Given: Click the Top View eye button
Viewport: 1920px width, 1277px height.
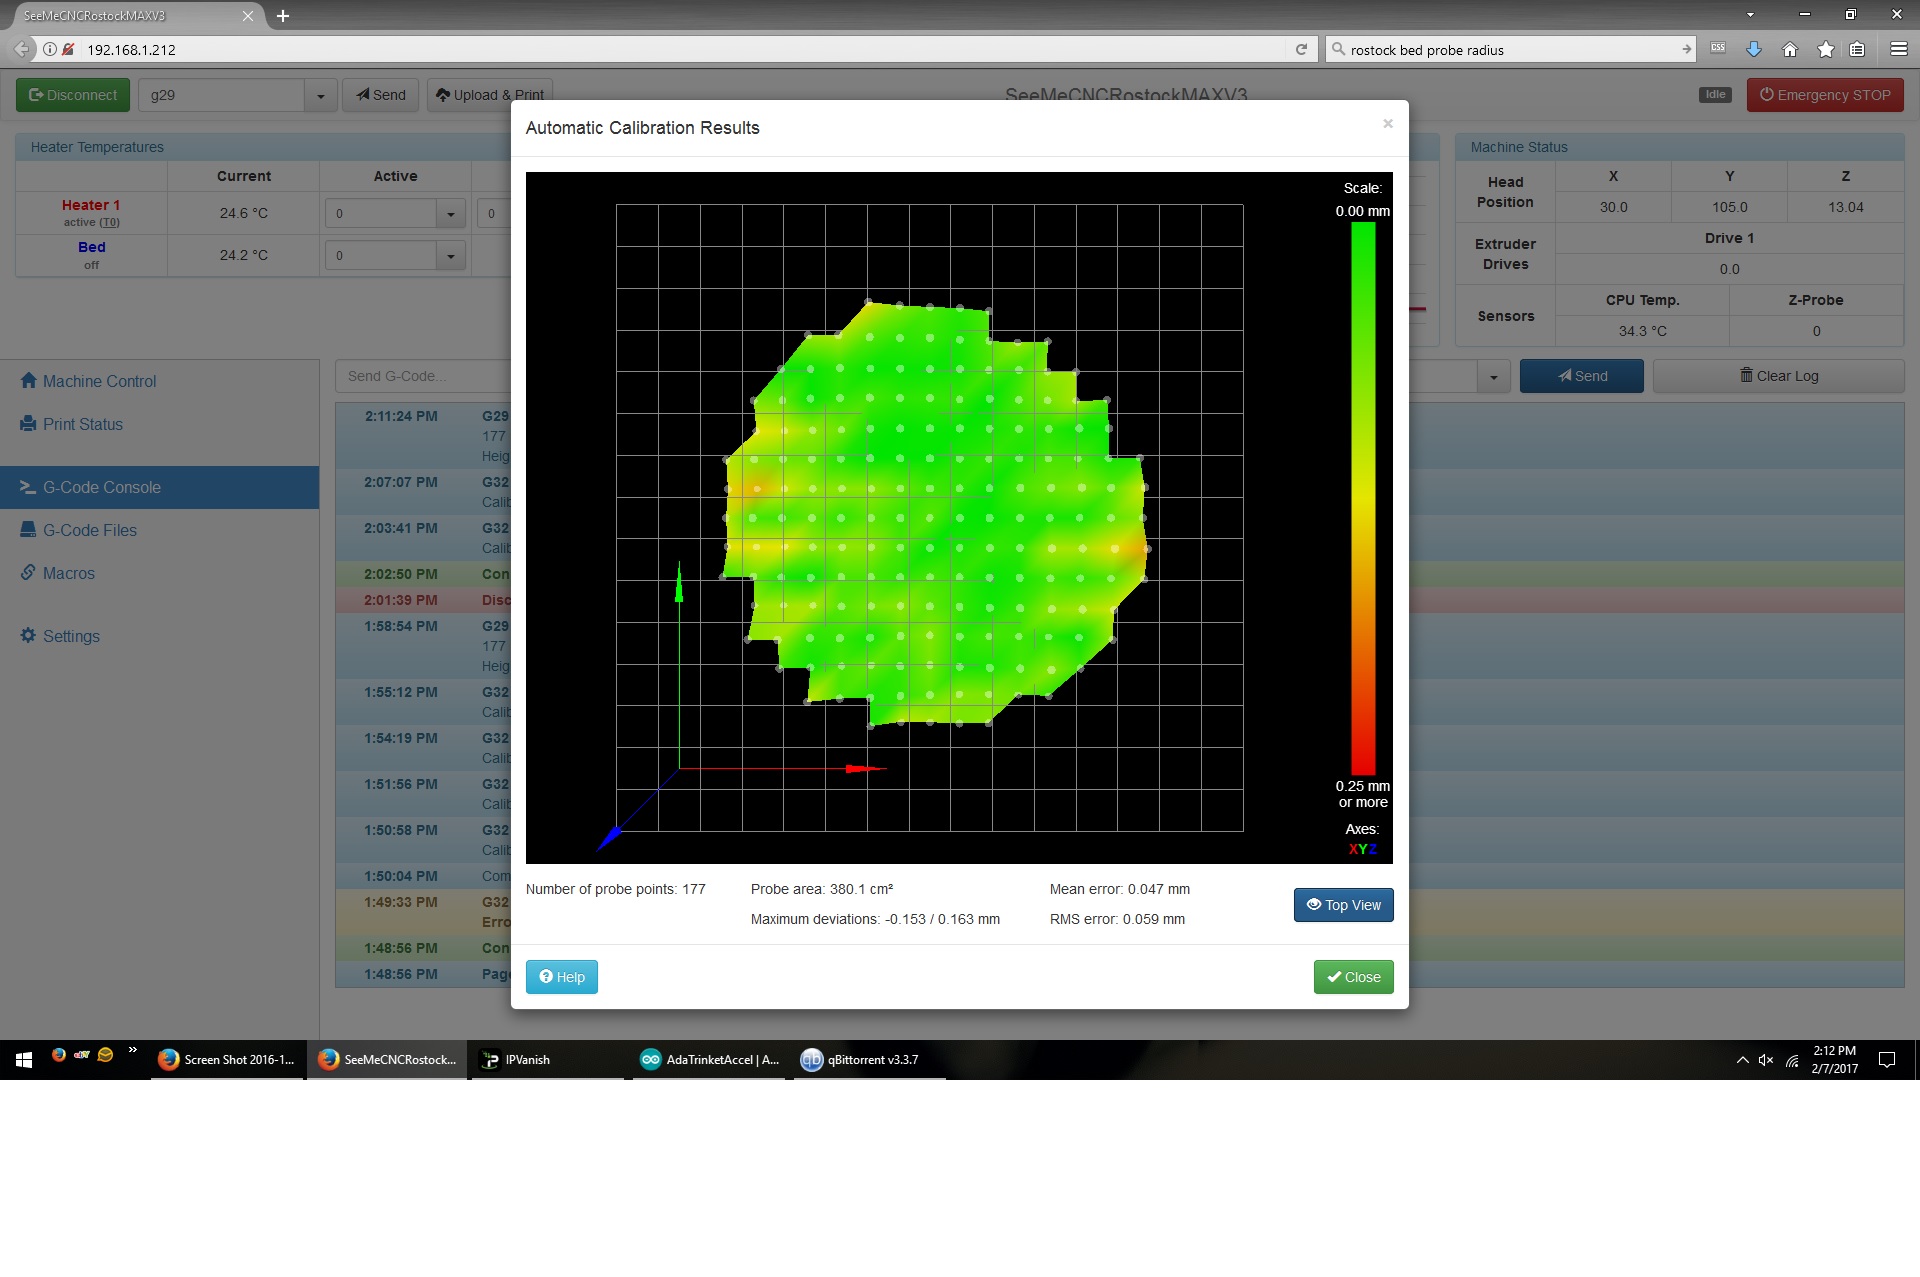Looking at the screenshot, I should tap(1343, 905).
